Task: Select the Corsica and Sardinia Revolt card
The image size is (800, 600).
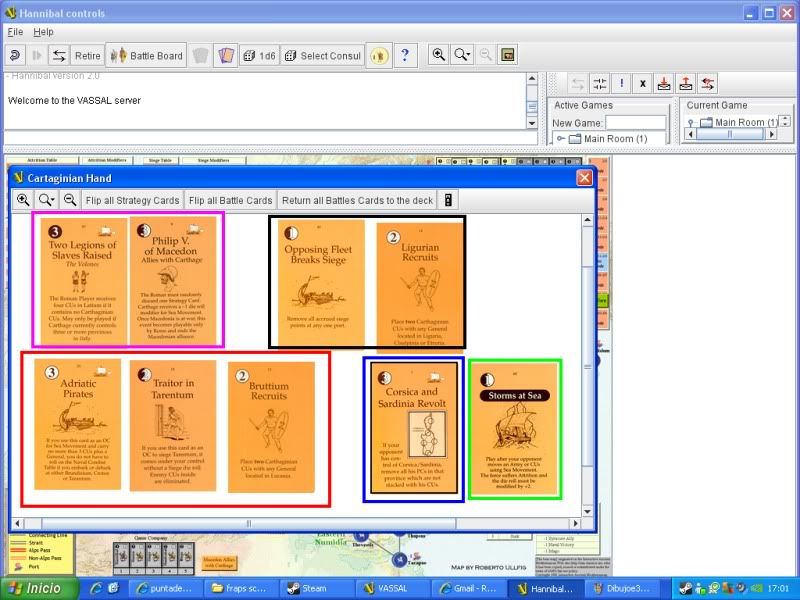Action: (x=414, y=428)
